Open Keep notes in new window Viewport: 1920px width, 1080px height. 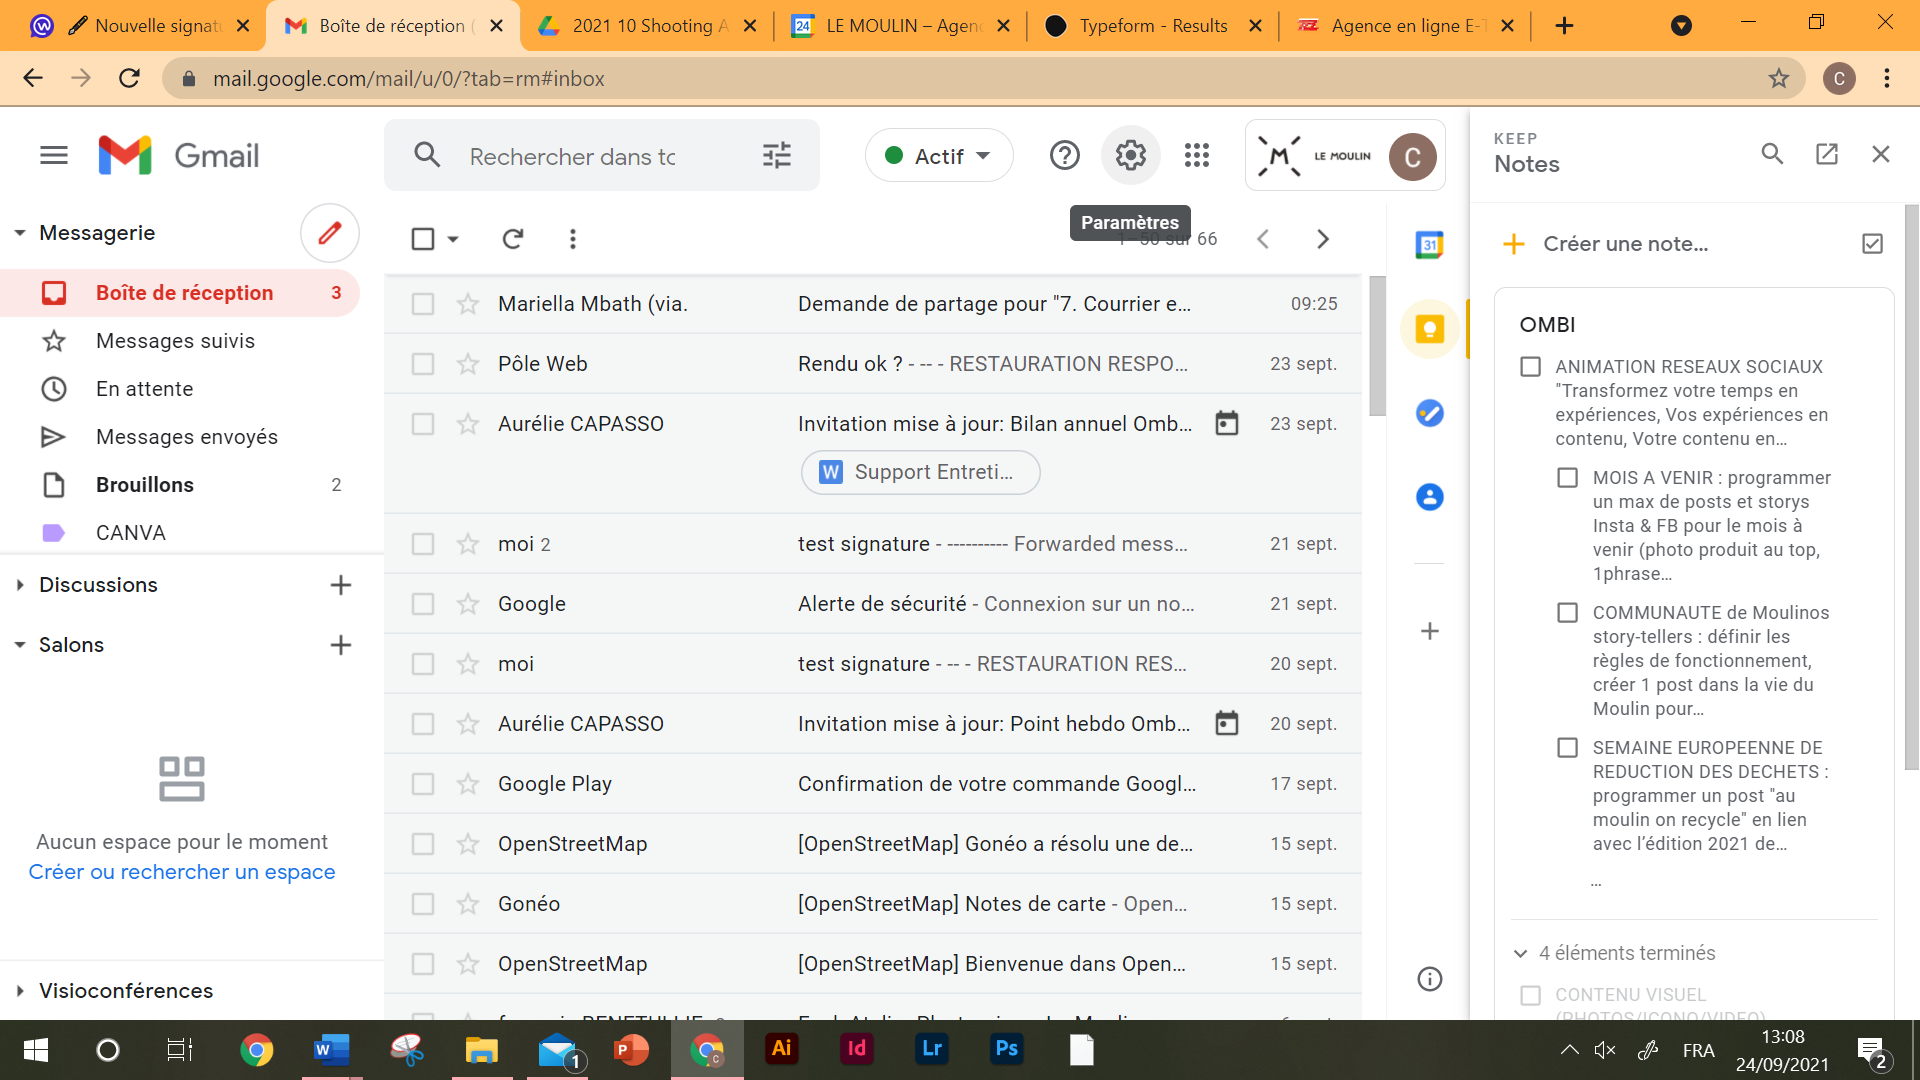[x=1826, y=154]
